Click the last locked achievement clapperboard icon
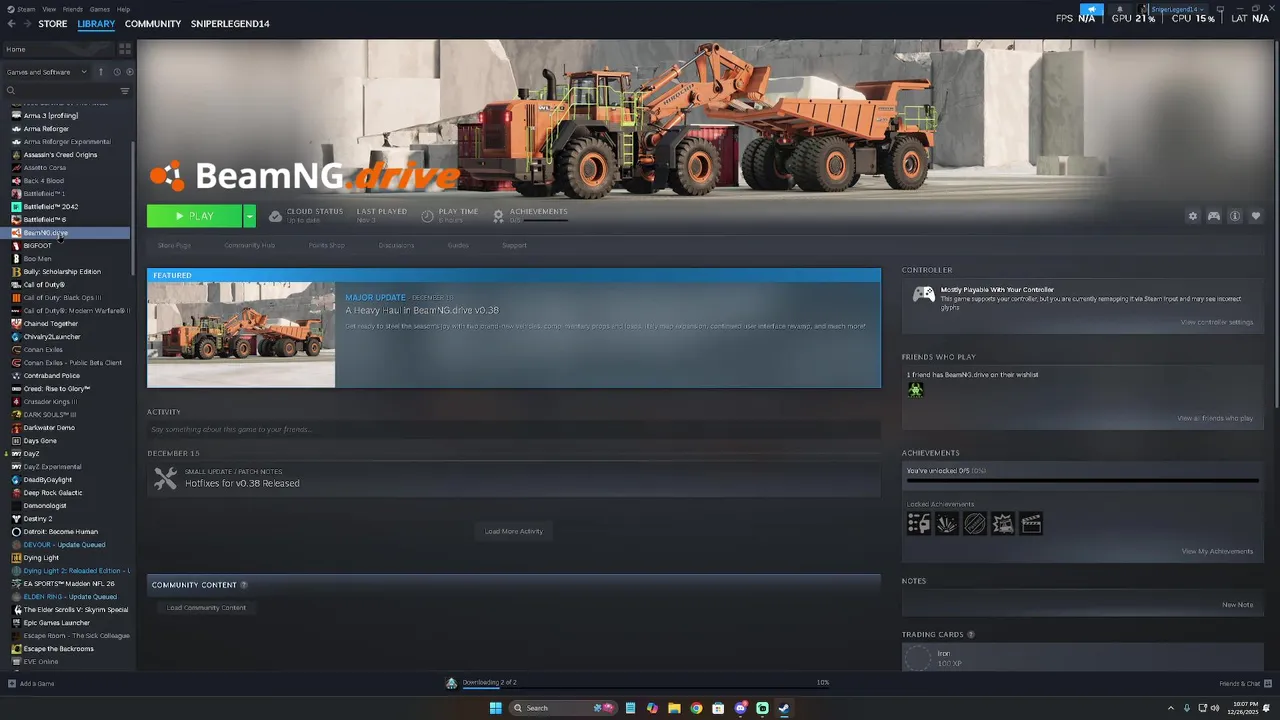 (x=1031, y=523)
